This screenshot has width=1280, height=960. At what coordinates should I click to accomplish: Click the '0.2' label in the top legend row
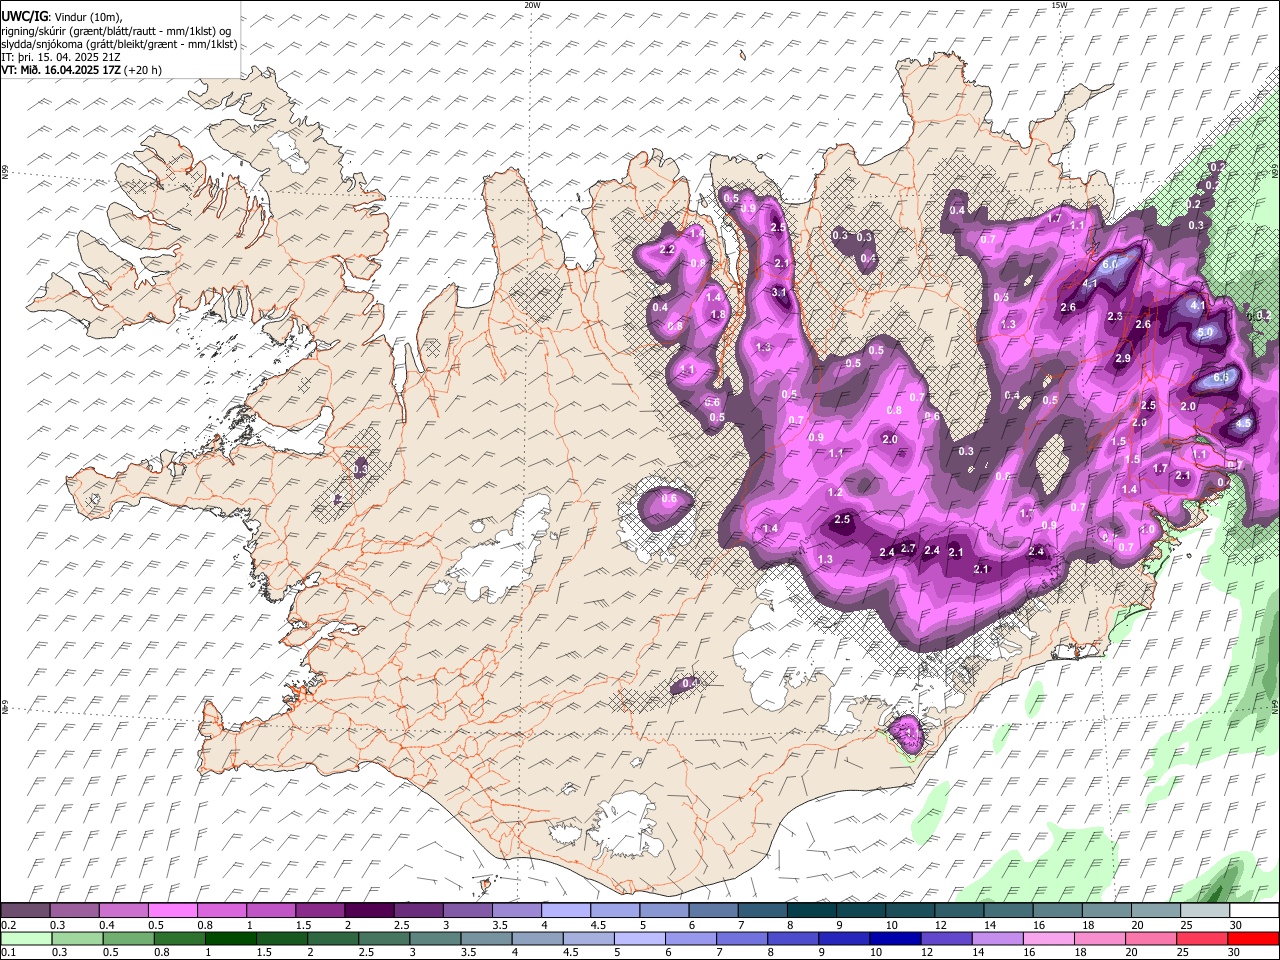click(x=8, y=925)
